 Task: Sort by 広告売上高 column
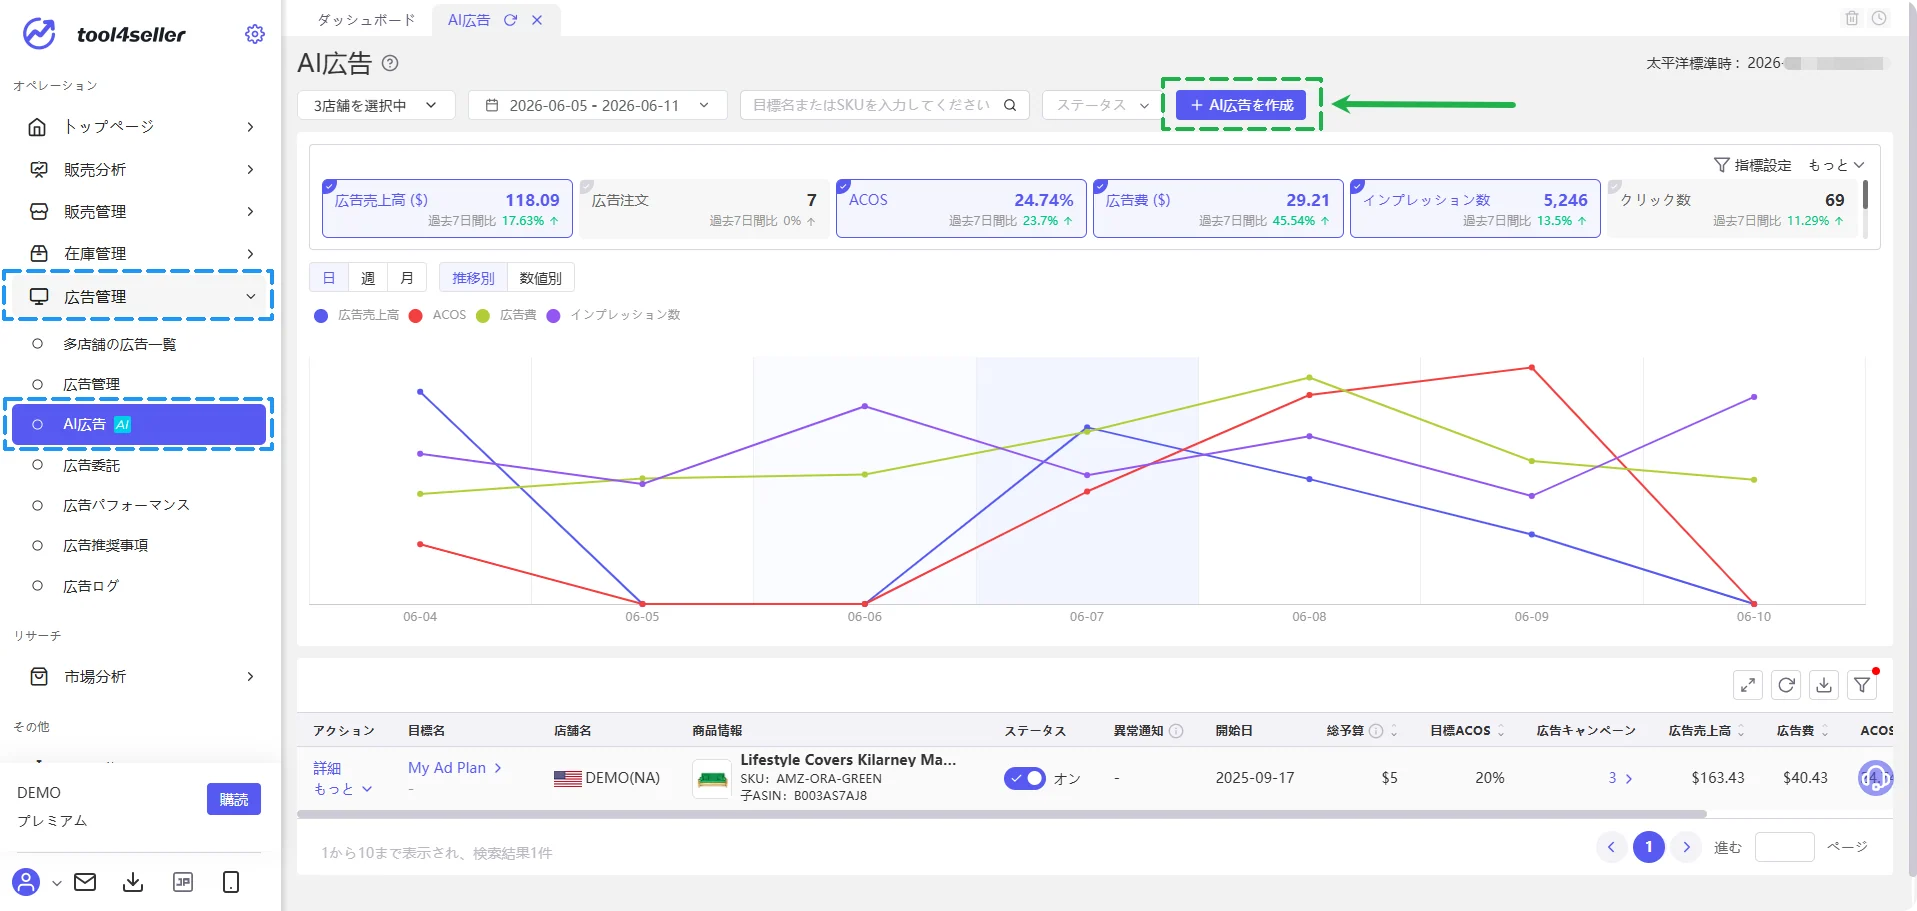point(1741,731)
